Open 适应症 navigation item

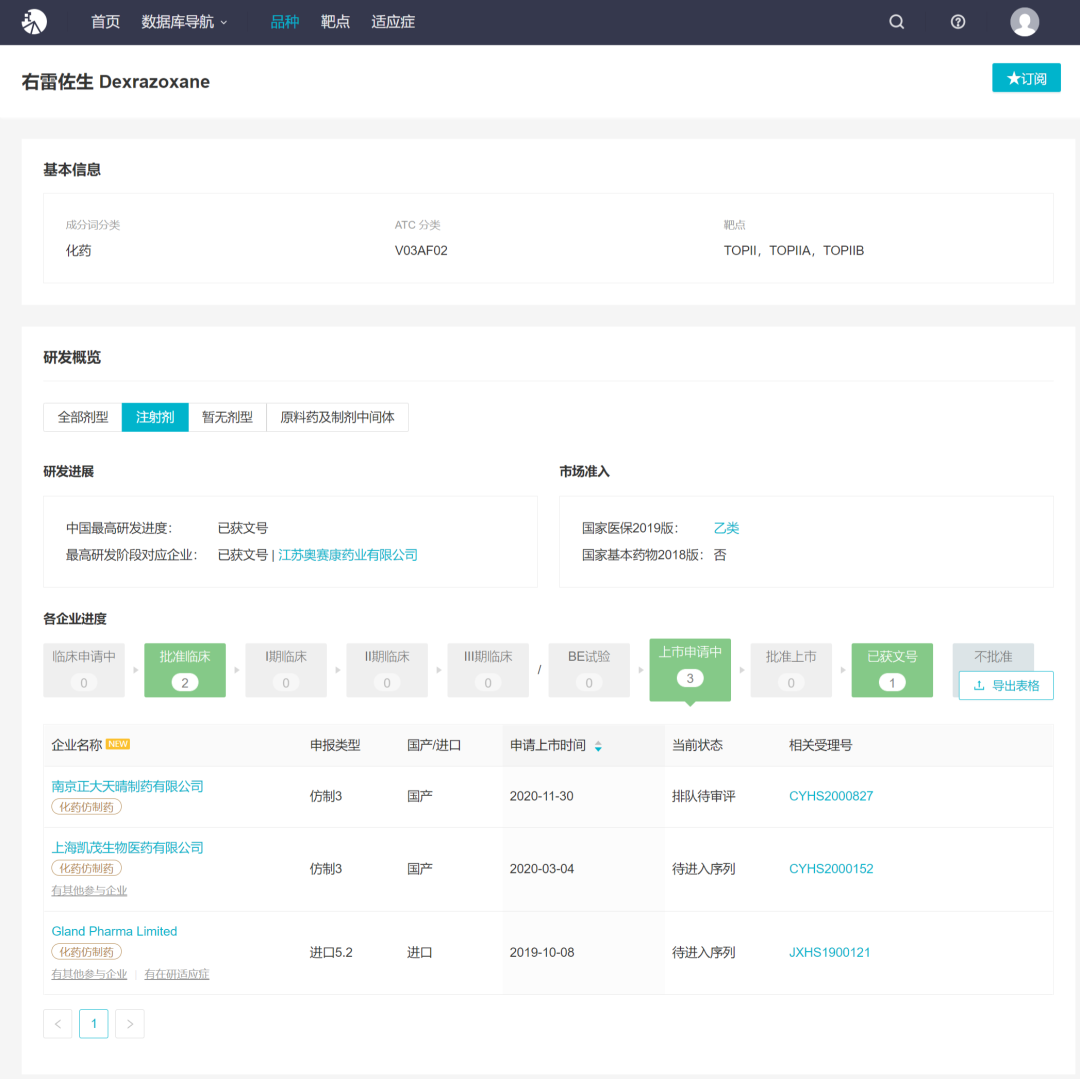click(393, 22)
